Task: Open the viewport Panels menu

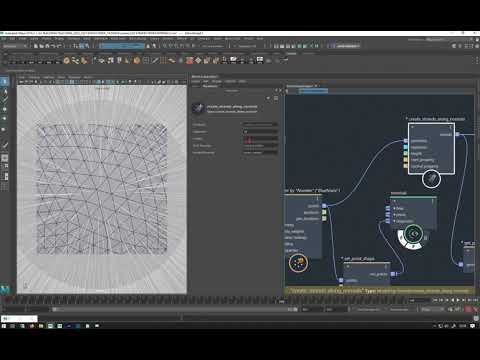Action: pos(88,77)
